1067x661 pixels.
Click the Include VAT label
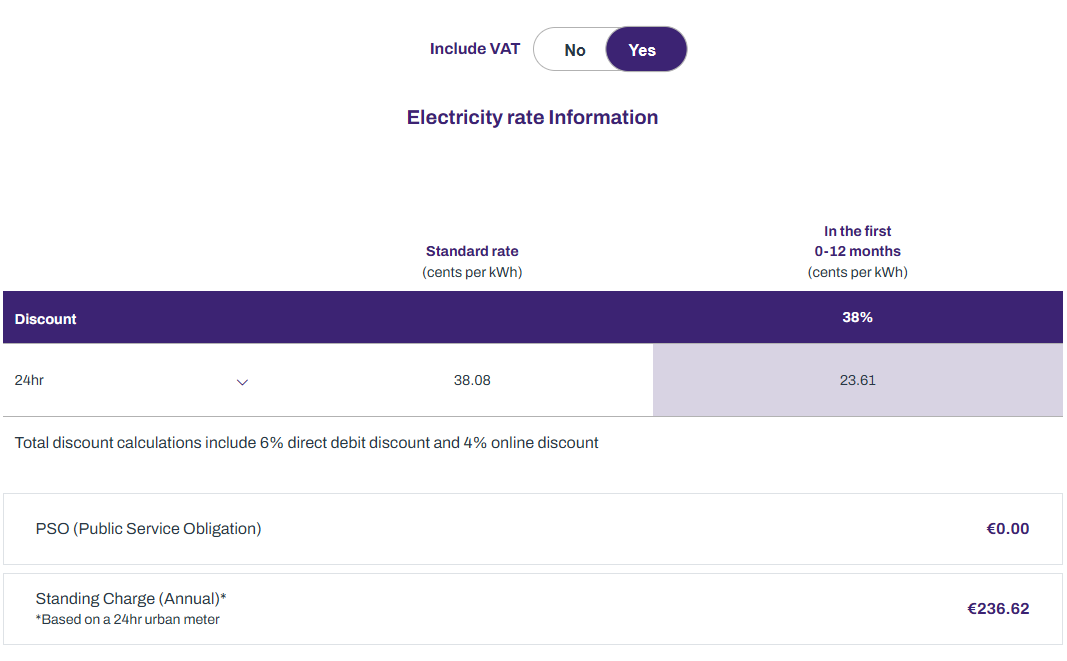tap(475, 49)
